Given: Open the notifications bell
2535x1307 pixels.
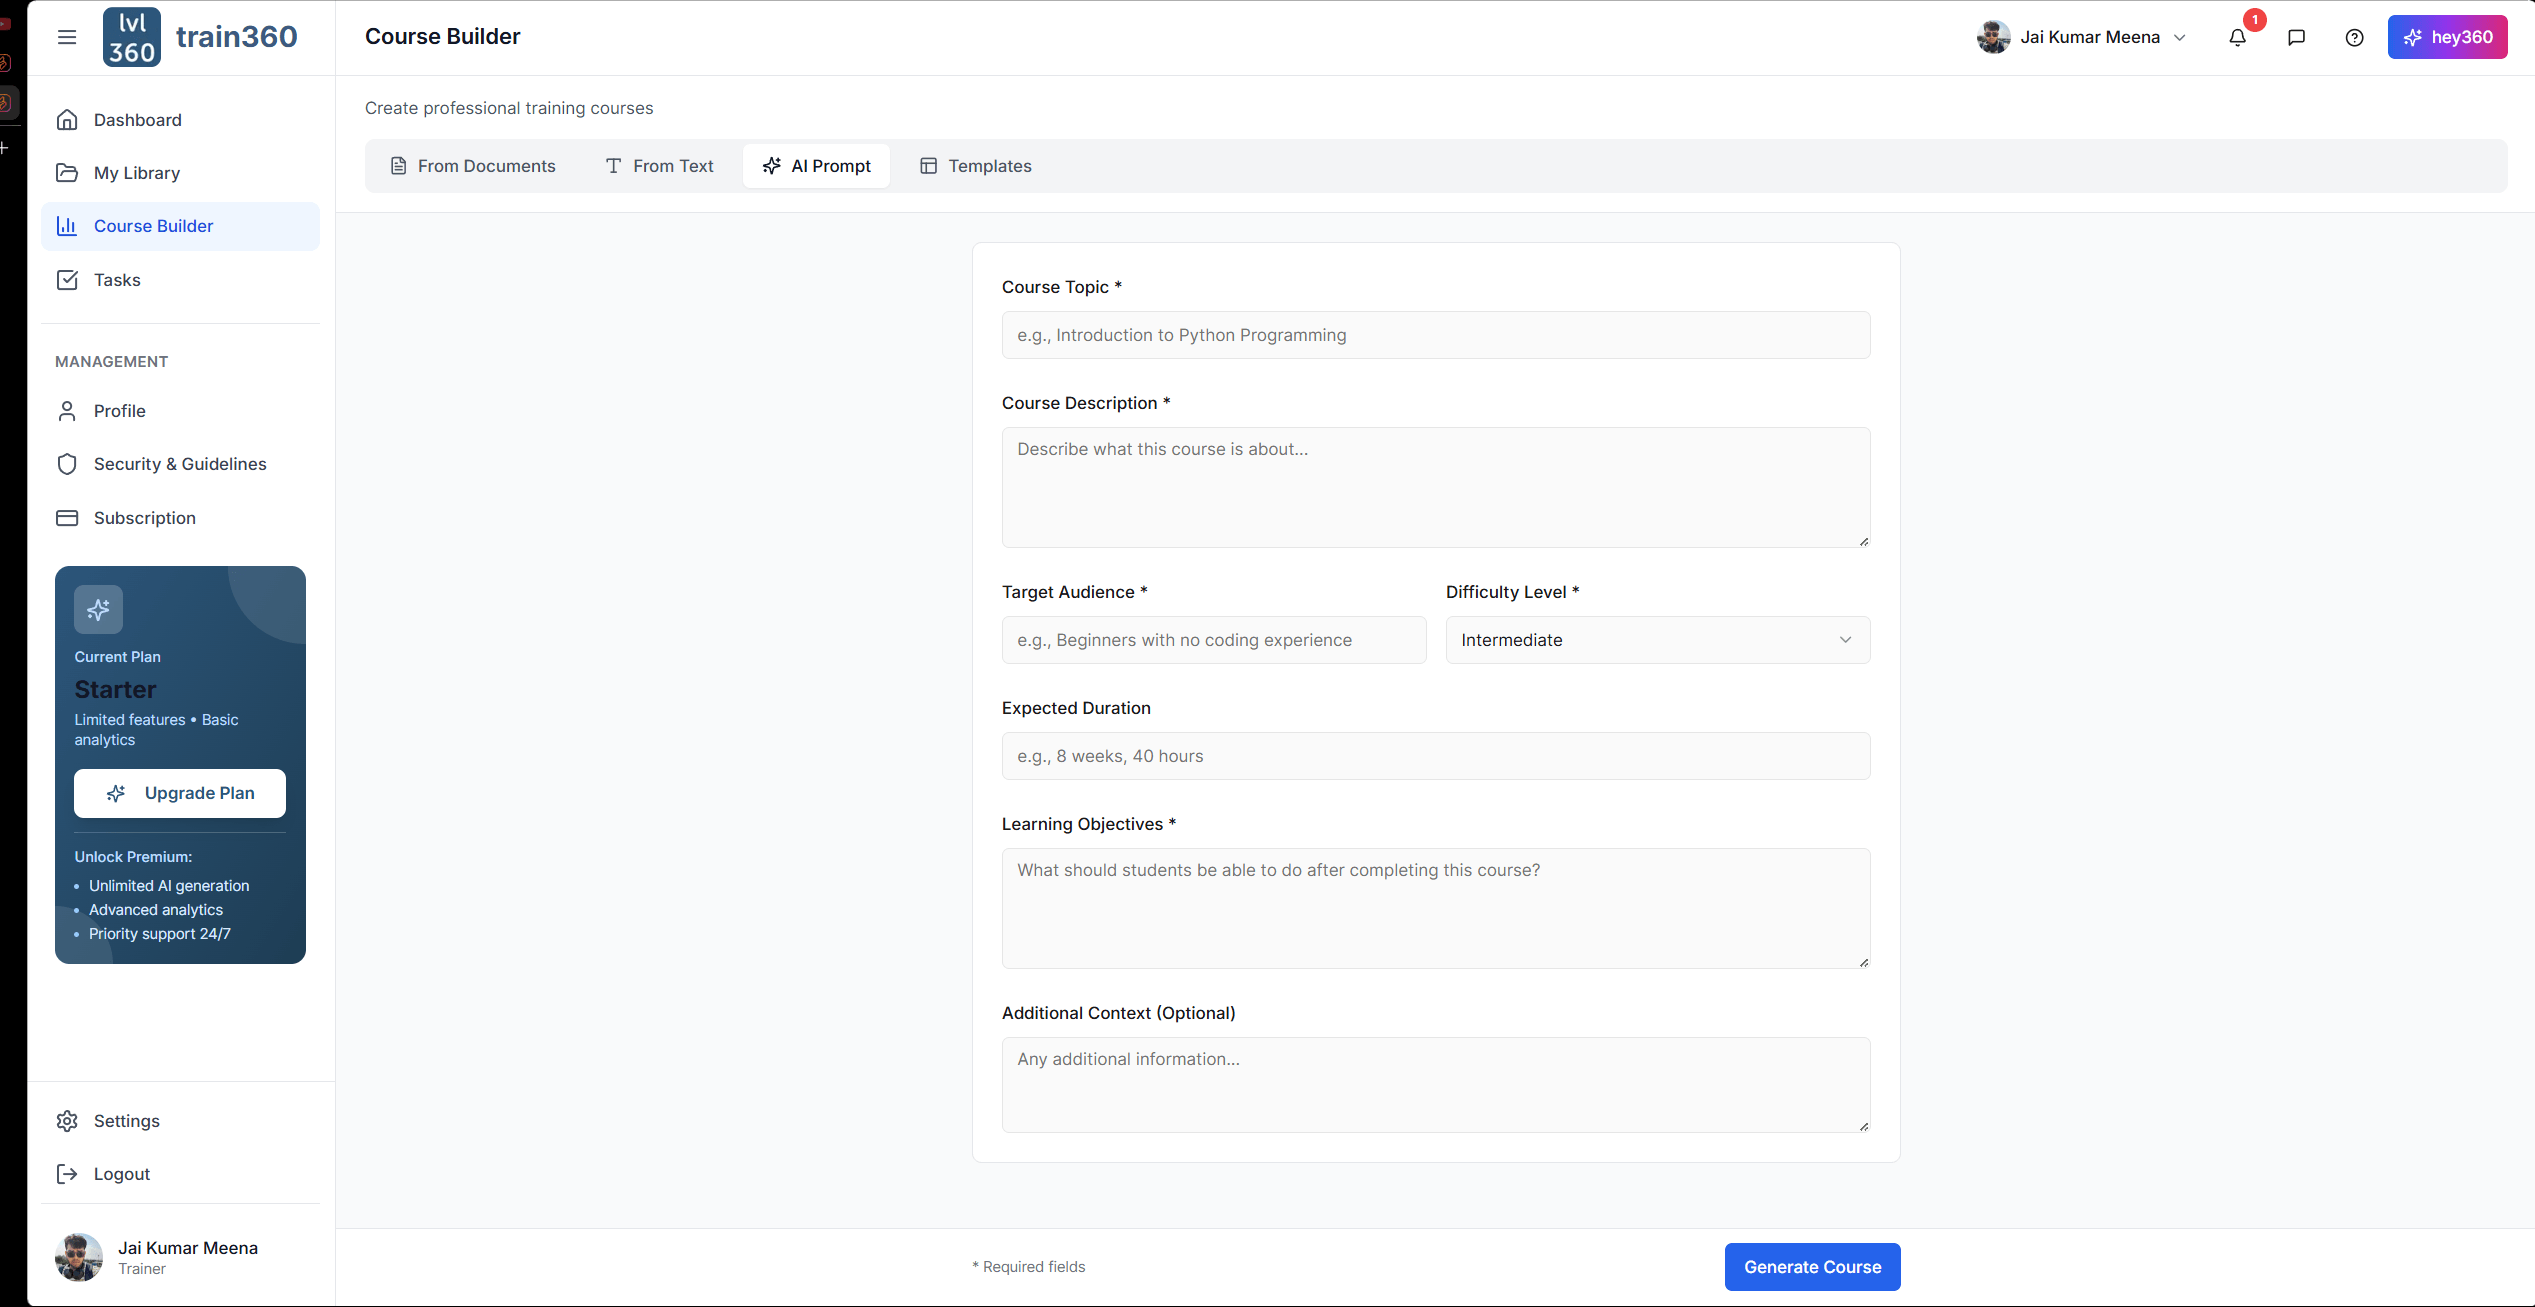Looking at the screenshot, I should tap(2237, 38).
